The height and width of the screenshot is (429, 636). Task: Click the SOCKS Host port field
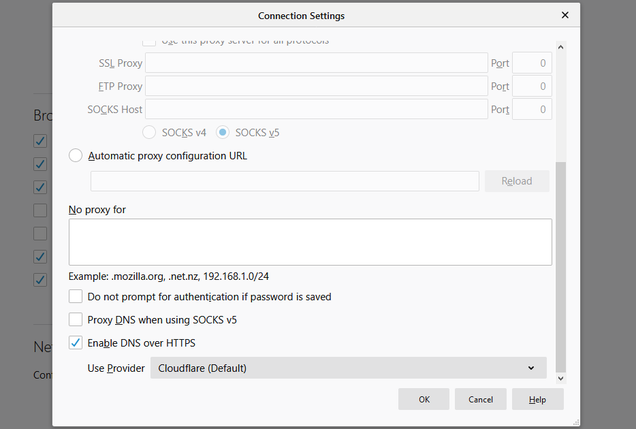(x=532, y=109)
